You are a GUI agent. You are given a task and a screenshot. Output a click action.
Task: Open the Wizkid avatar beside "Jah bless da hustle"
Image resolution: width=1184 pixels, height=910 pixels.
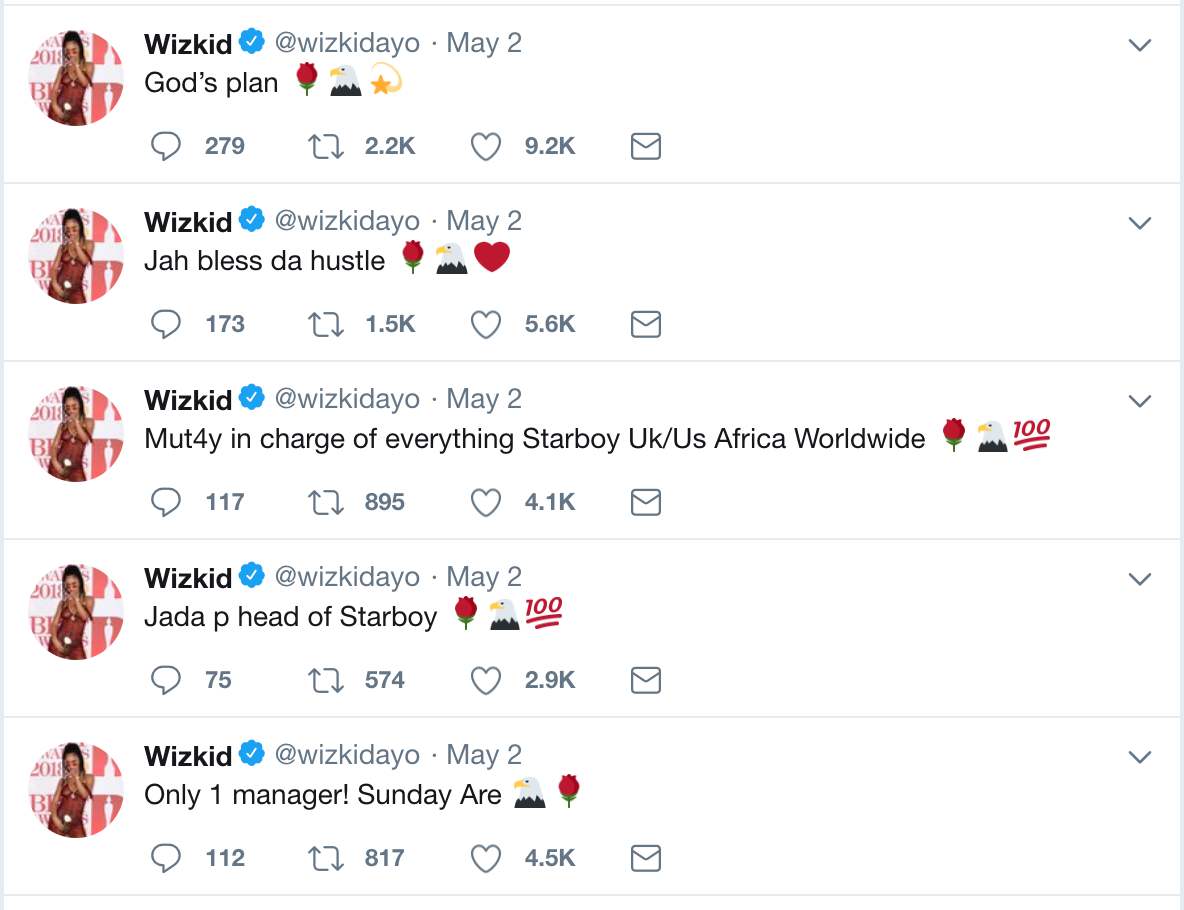[76, 256]
